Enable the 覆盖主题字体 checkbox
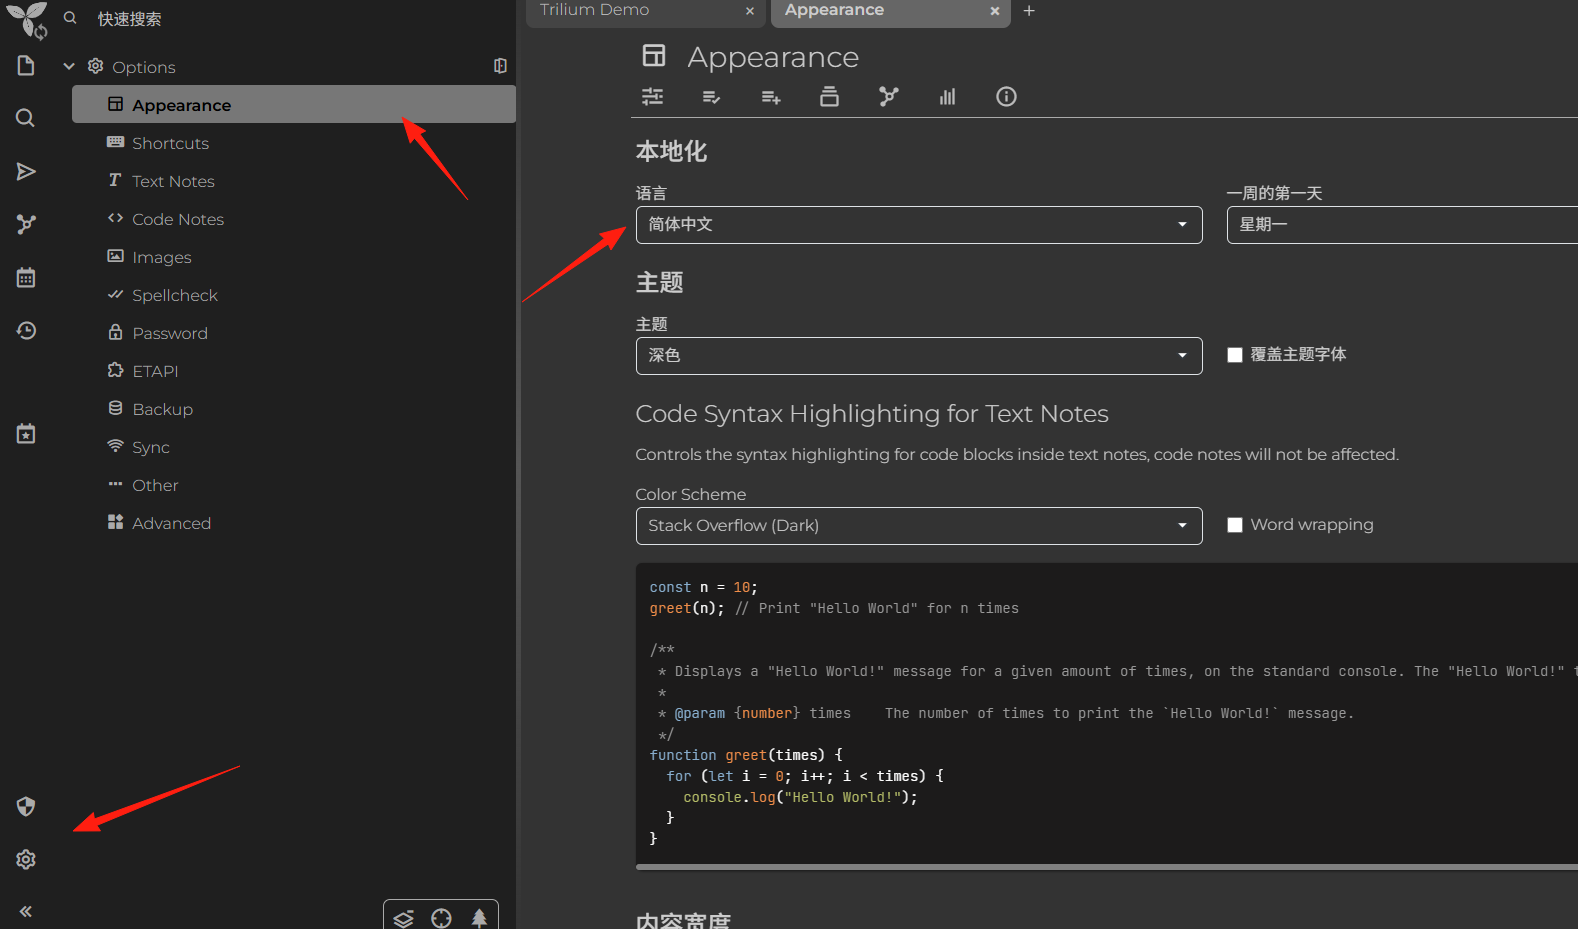Viewport: 1578px width, 929px height. pos(1235,355)
